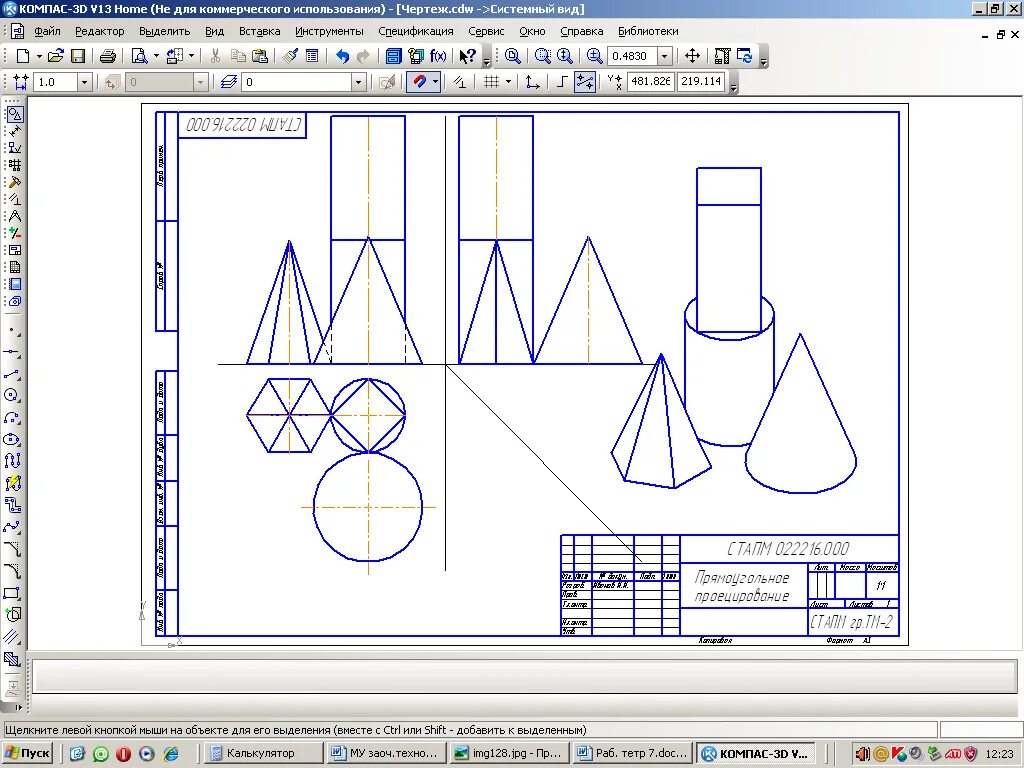
Task: Expand the New document arrow dropdown
Action: 39,56
